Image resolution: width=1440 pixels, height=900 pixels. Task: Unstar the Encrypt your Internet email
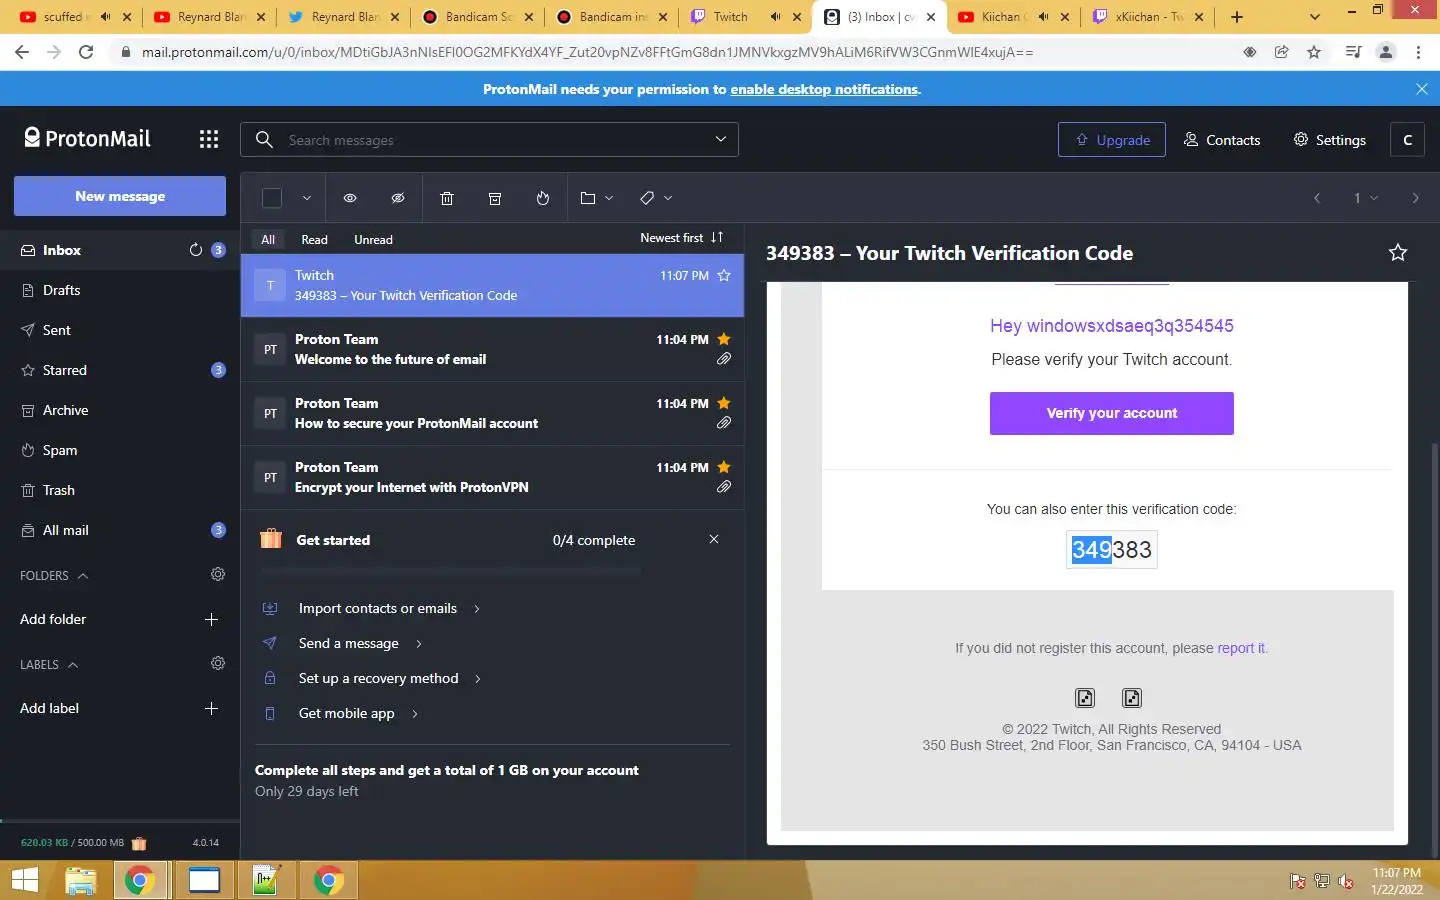pos(724,467)
